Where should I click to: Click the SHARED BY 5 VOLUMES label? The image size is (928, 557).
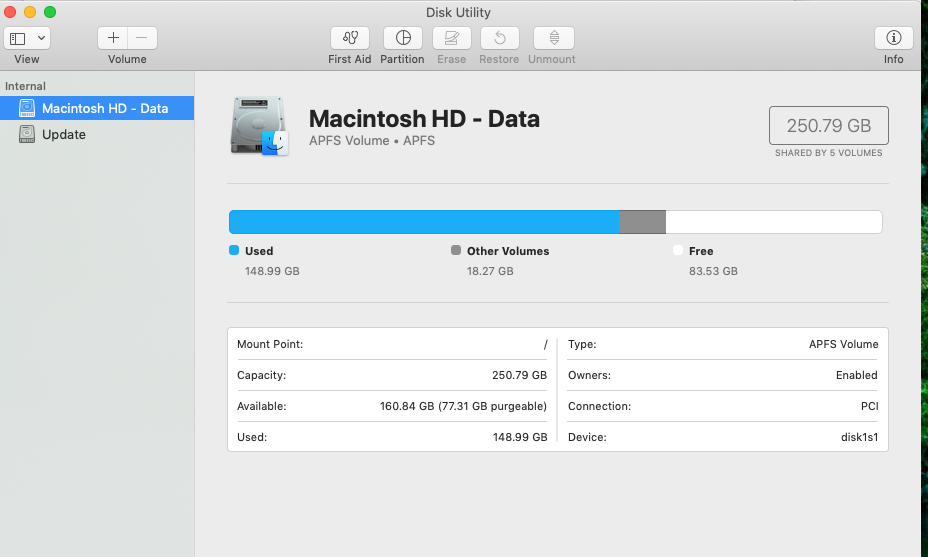coord(829,153)
